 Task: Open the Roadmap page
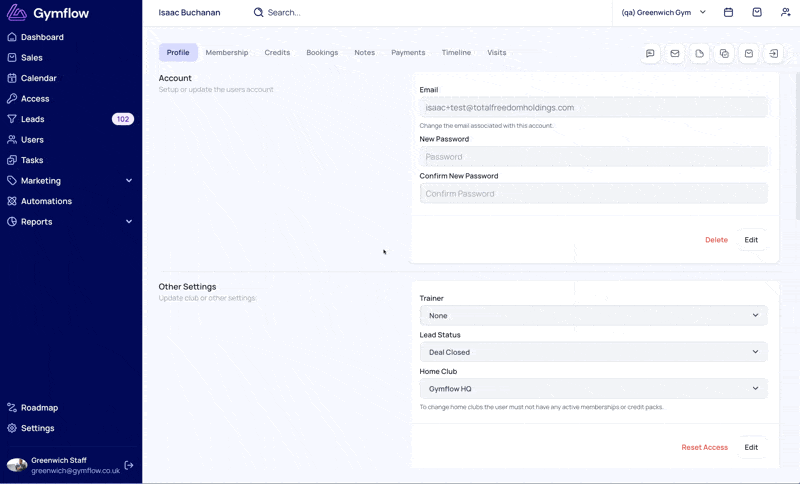[39, 407]
